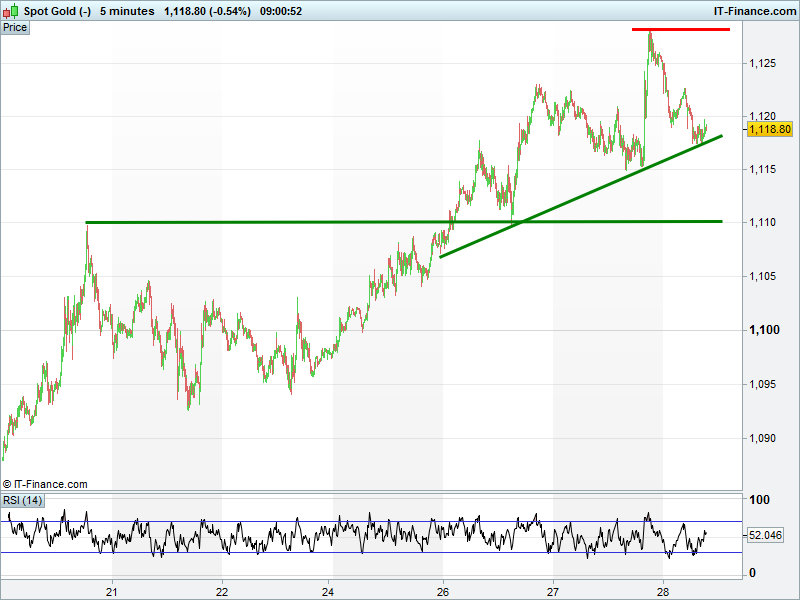
Task: Open the 5 minutes timeframe selector
Action: click(127, 11)
